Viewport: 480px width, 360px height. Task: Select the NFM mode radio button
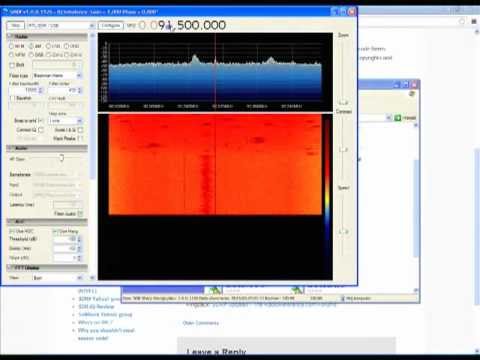[x=12, y=46]
